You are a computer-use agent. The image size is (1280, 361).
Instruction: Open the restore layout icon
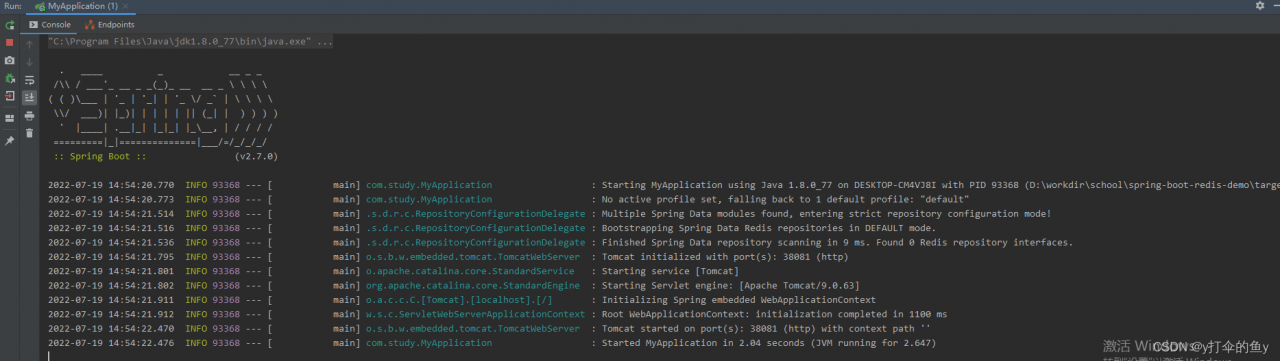pos(10,117)
